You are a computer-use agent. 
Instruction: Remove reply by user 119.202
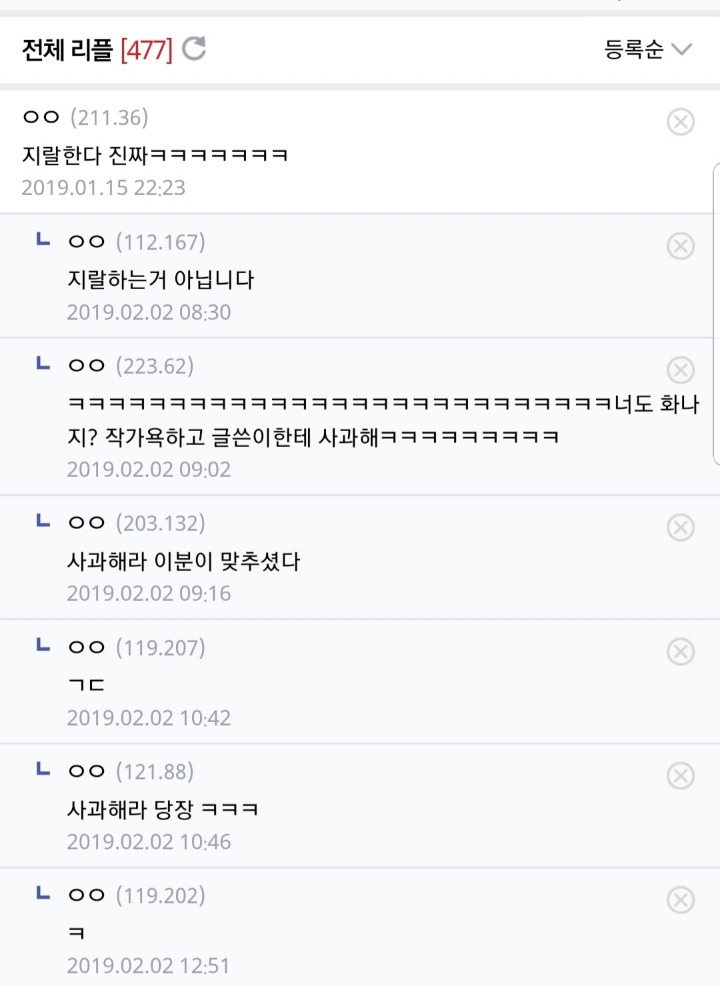tap(680, 900)
